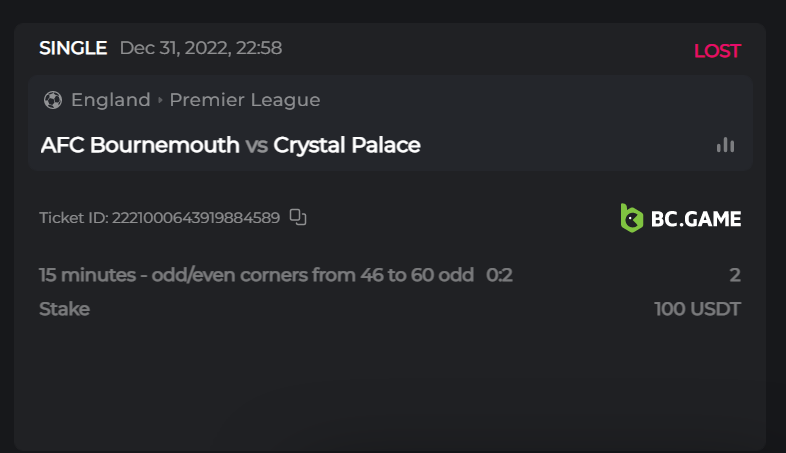Open match statistics bar chart icon

(725, 145)
